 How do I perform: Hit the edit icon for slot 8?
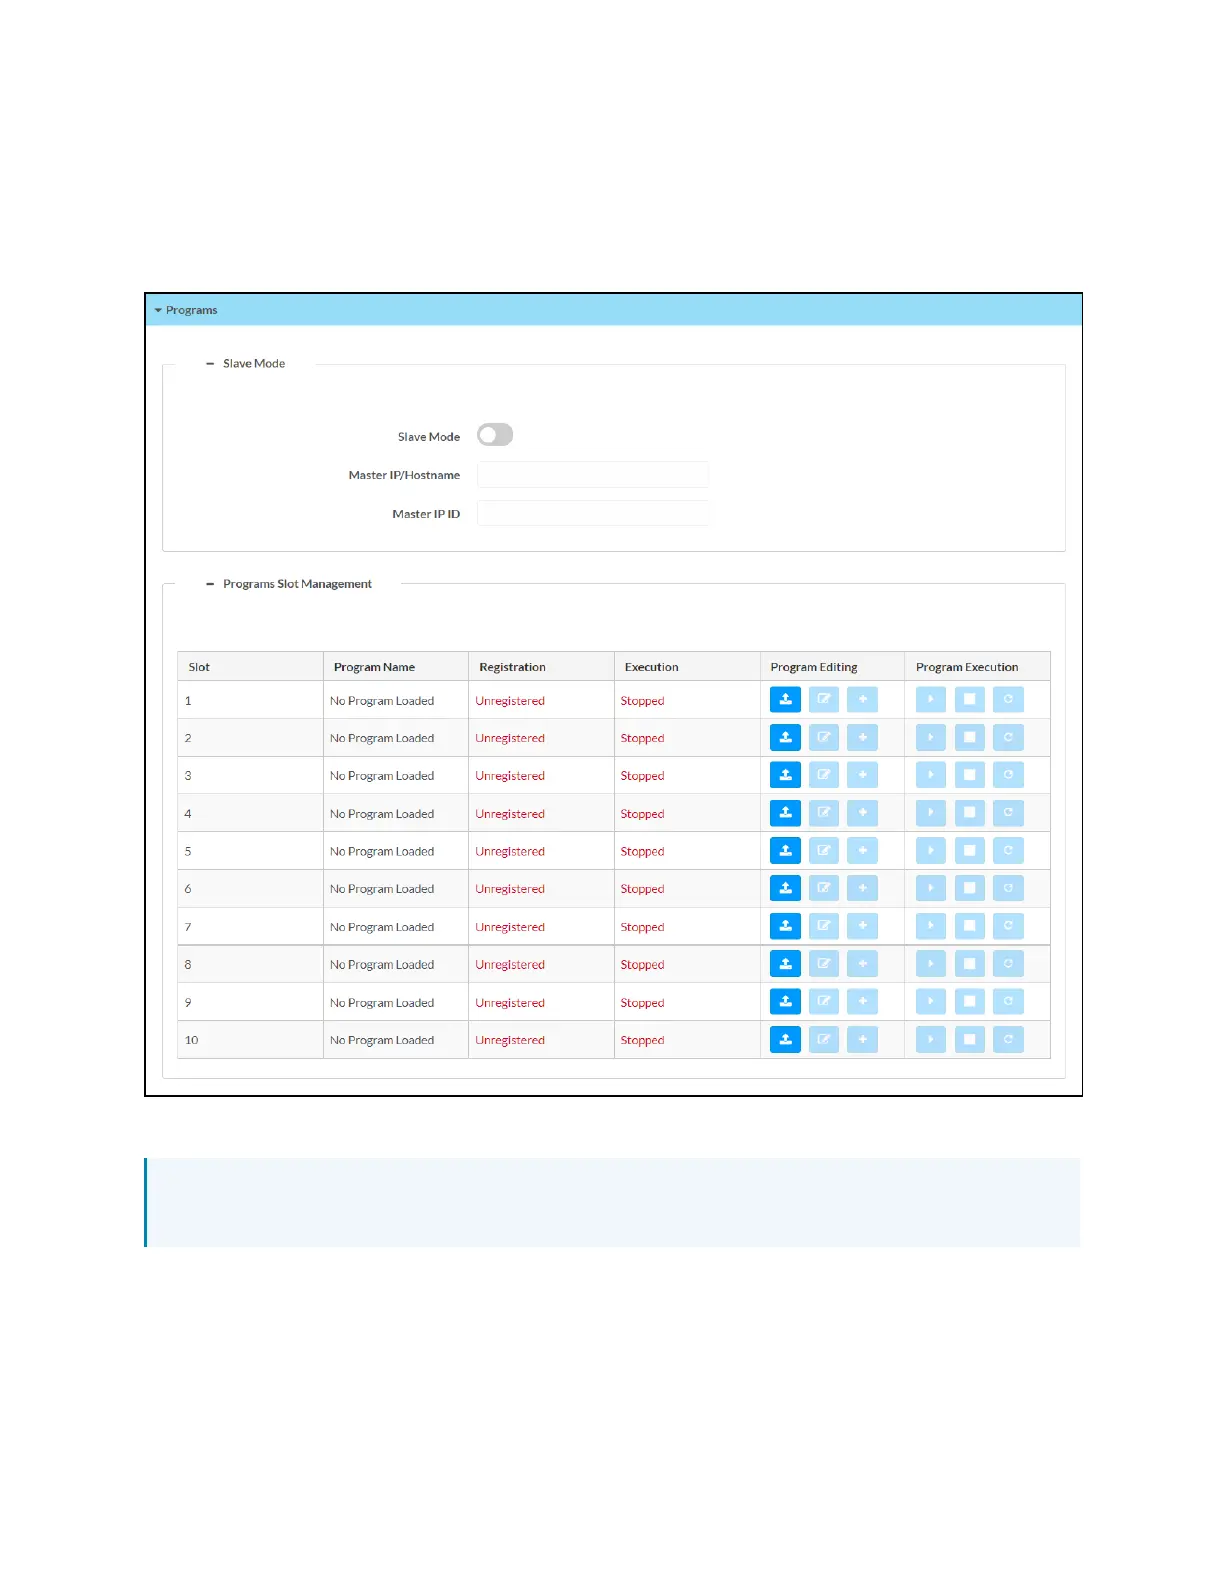pos(823,964)
